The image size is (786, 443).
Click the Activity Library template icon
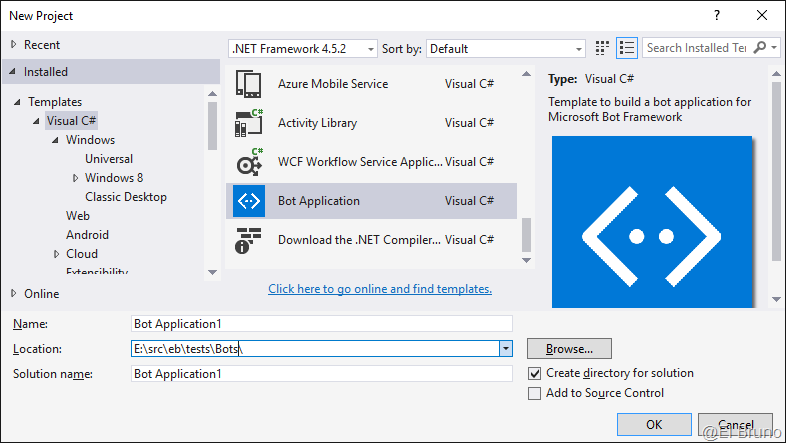247,123
